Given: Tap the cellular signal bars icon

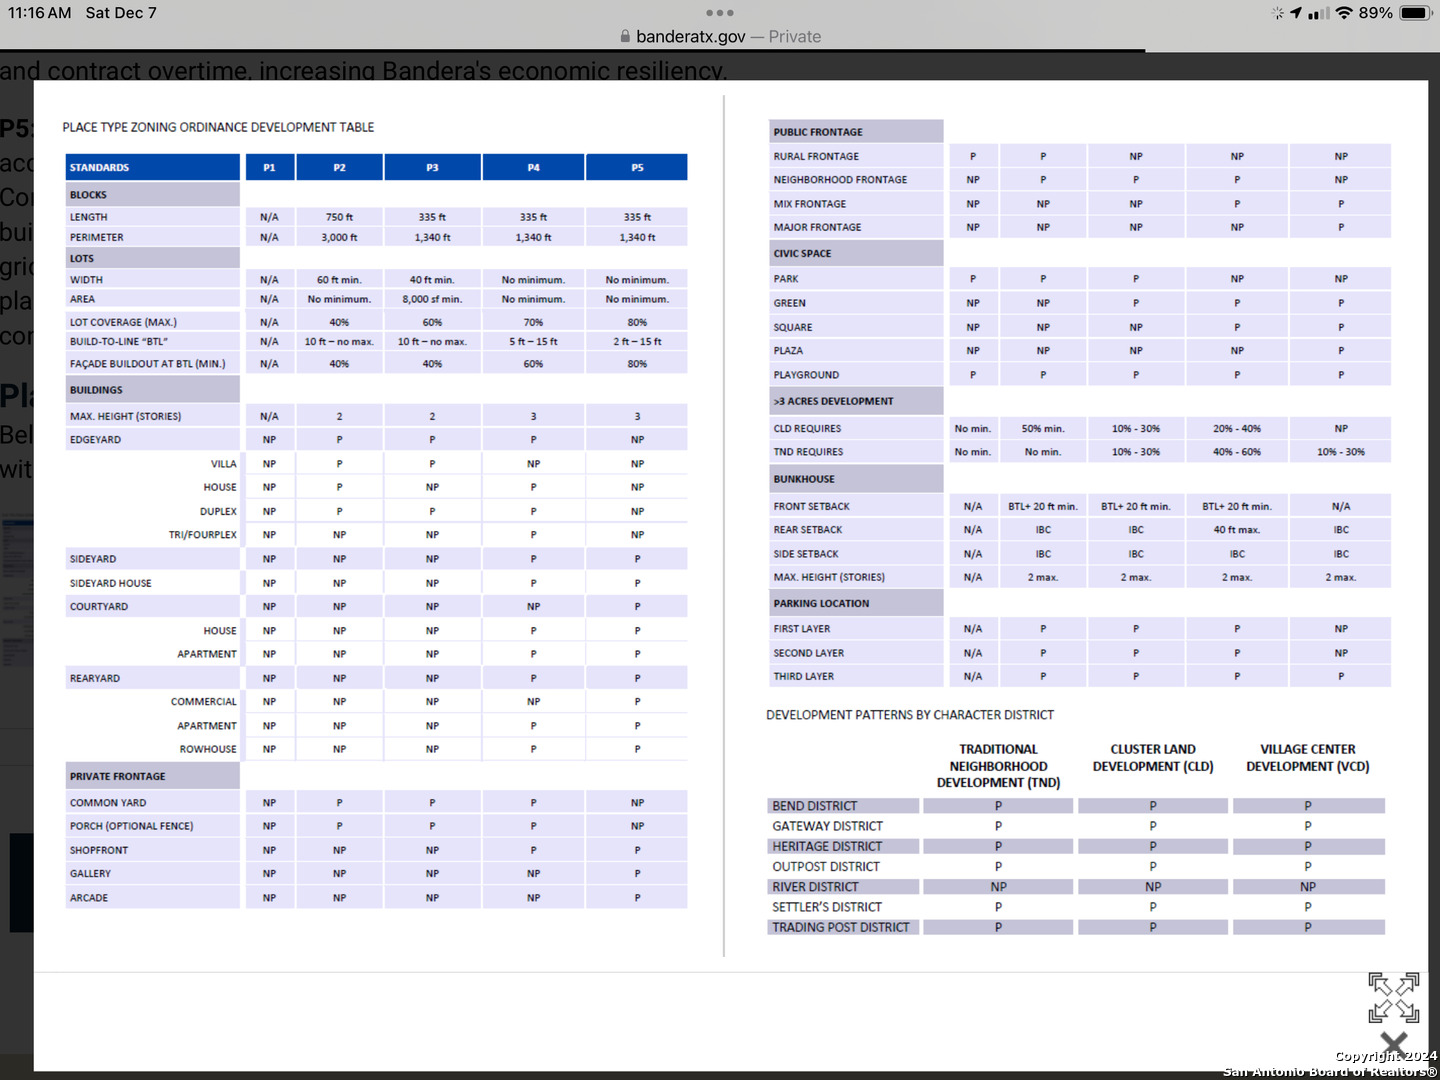Looking at the screenshot, I should tap(1319, 13).
